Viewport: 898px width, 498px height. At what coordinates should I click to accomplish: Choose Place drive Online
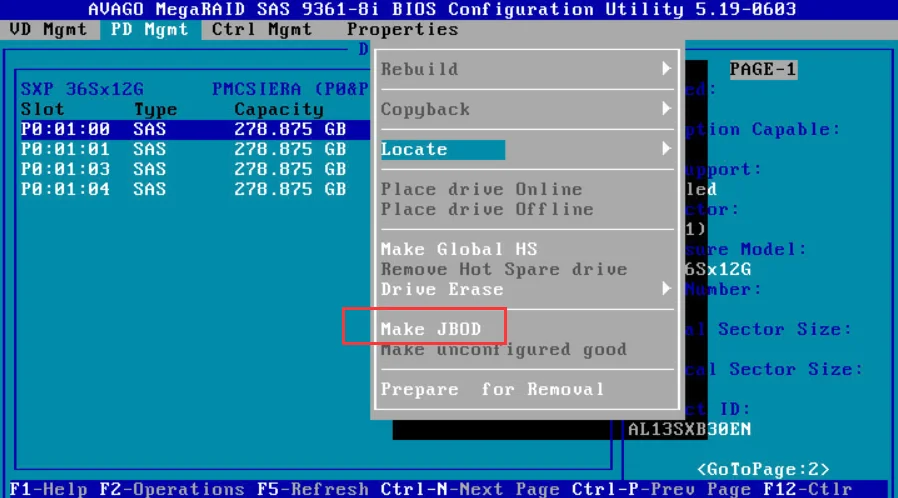(x=482, y=189)
